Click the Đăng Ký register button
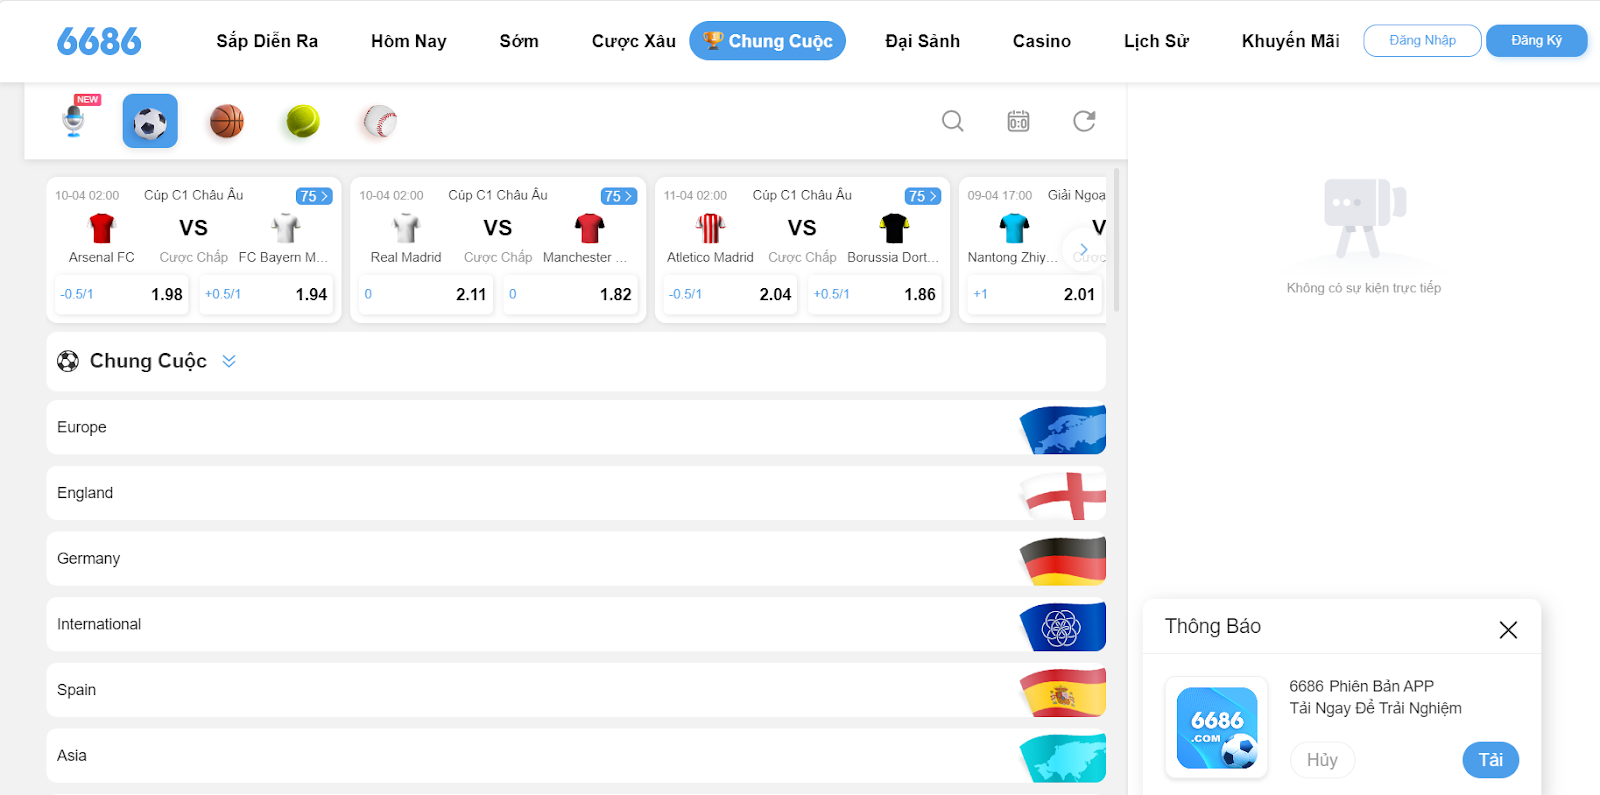Image resolution: width=1600 pixels, height=795 pixels. (1536, 40)
